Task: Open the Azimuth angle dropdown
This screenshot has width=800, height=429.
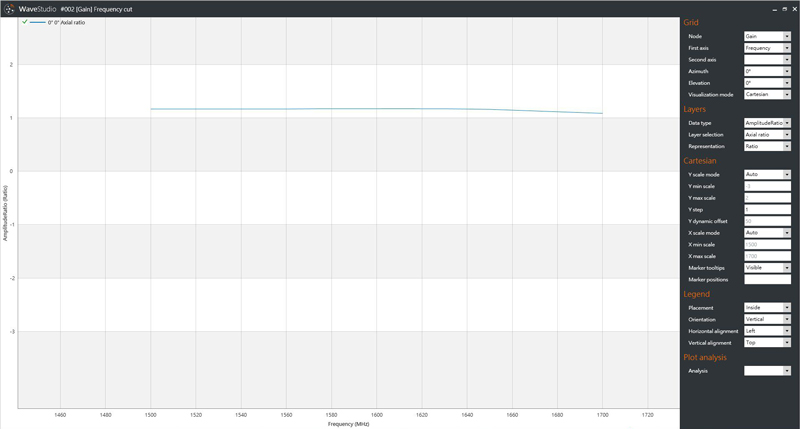Action: [x=767, y=71]
